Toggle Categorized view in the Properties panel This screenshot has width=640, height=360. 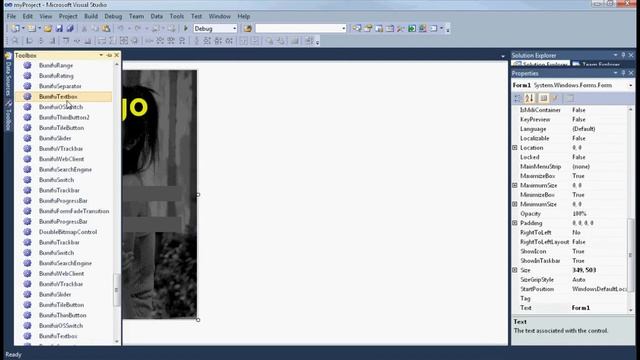coord(518,98)
